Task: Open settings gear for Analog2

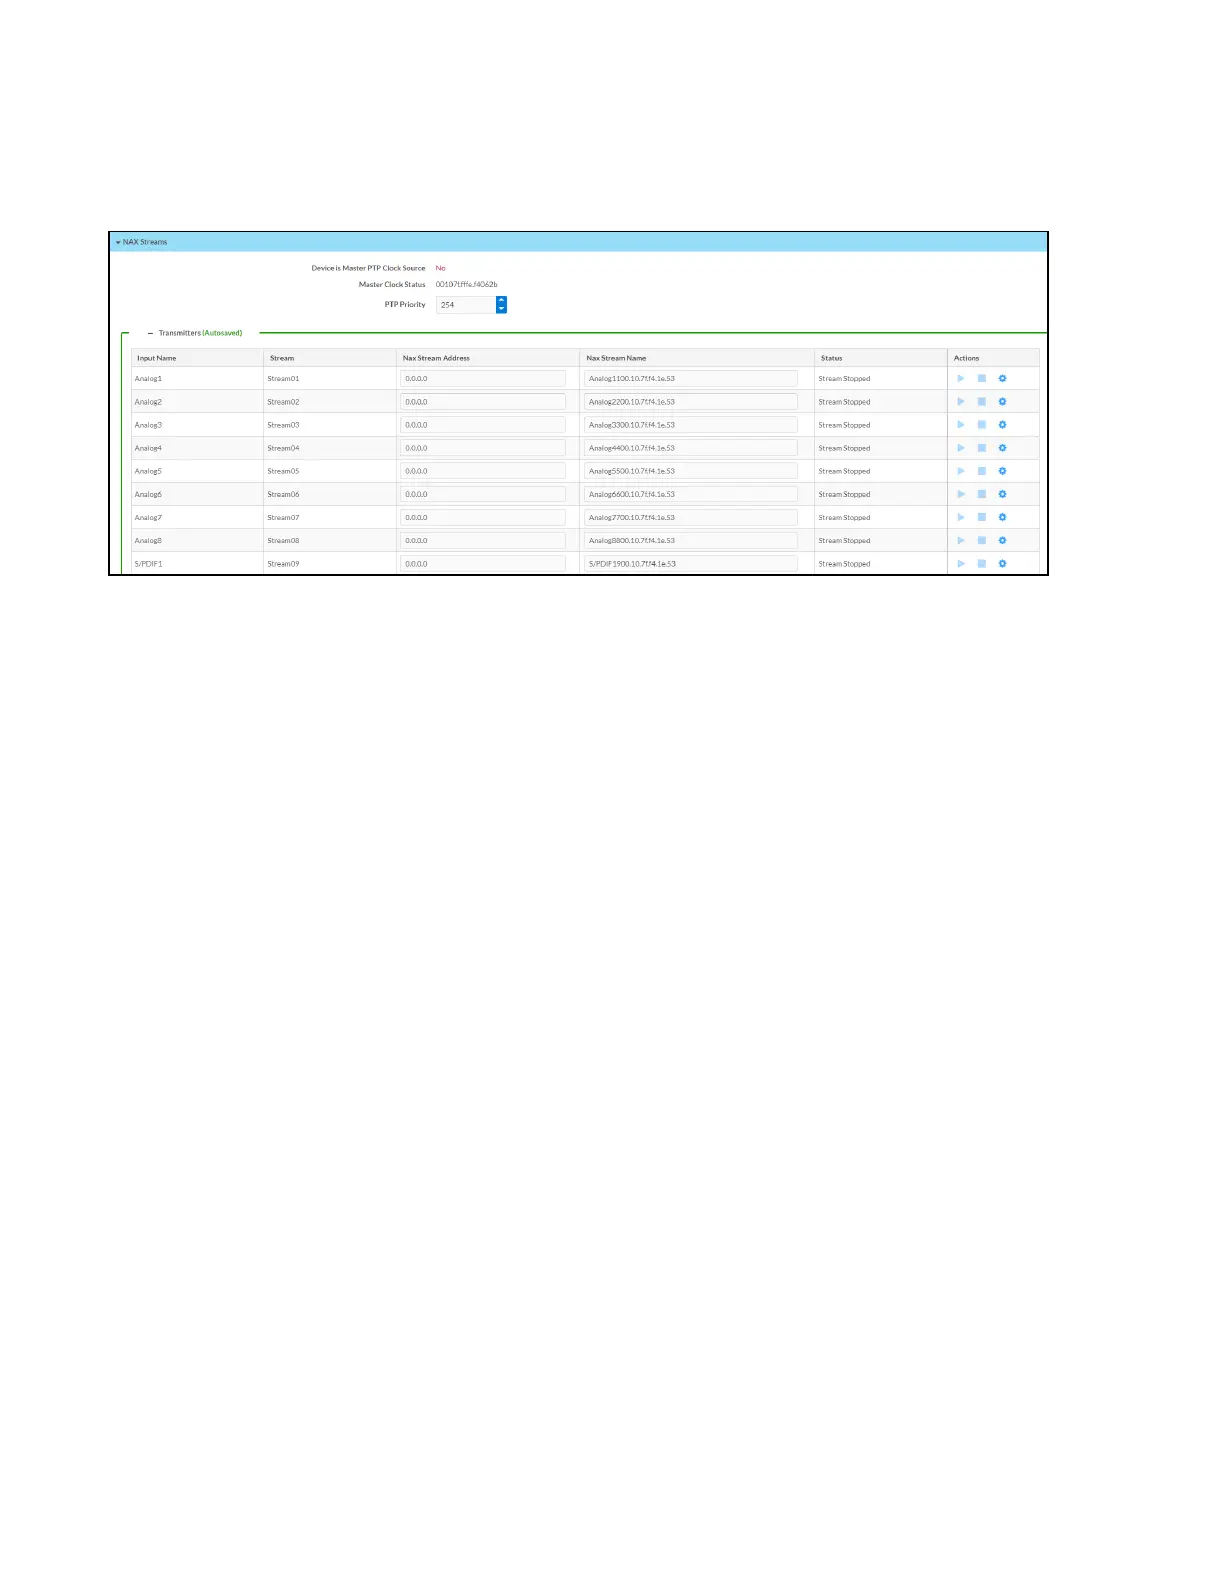Action: pyautogui.click(x=1002, y=402)
